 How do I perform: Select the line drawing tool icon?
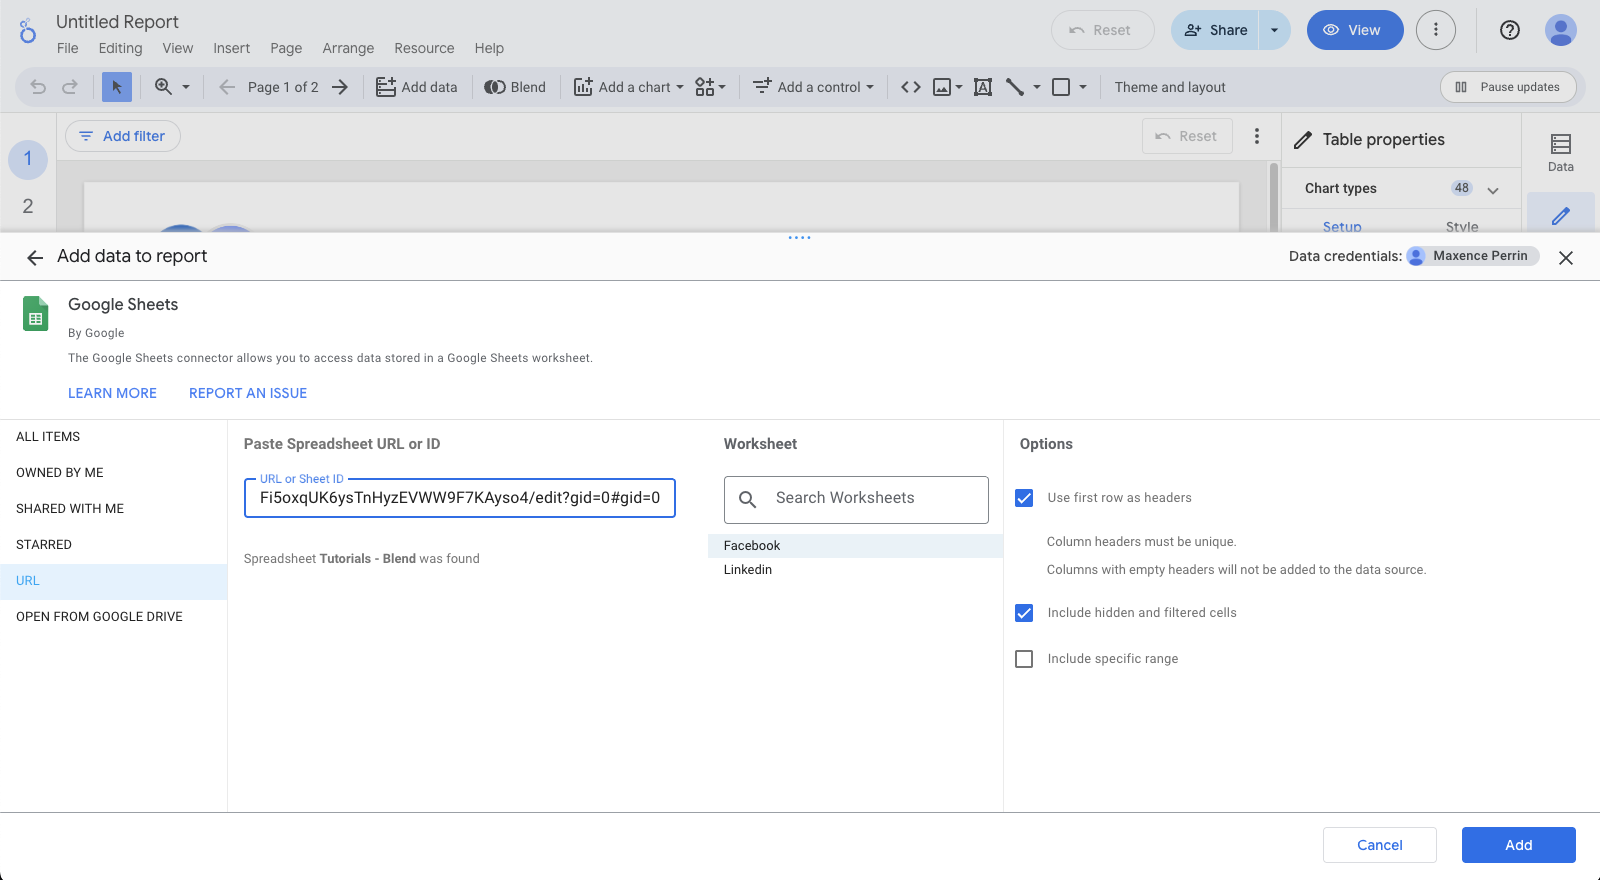[1015, 87]
